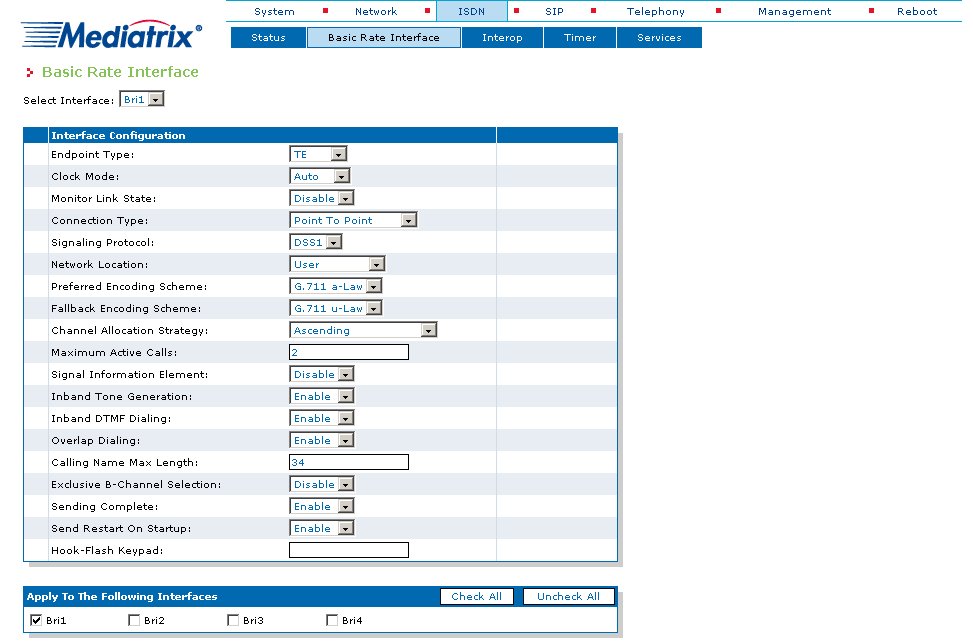Click the Uncheck All button
This screenshot has width=973, height=641.
click(568, 596)
